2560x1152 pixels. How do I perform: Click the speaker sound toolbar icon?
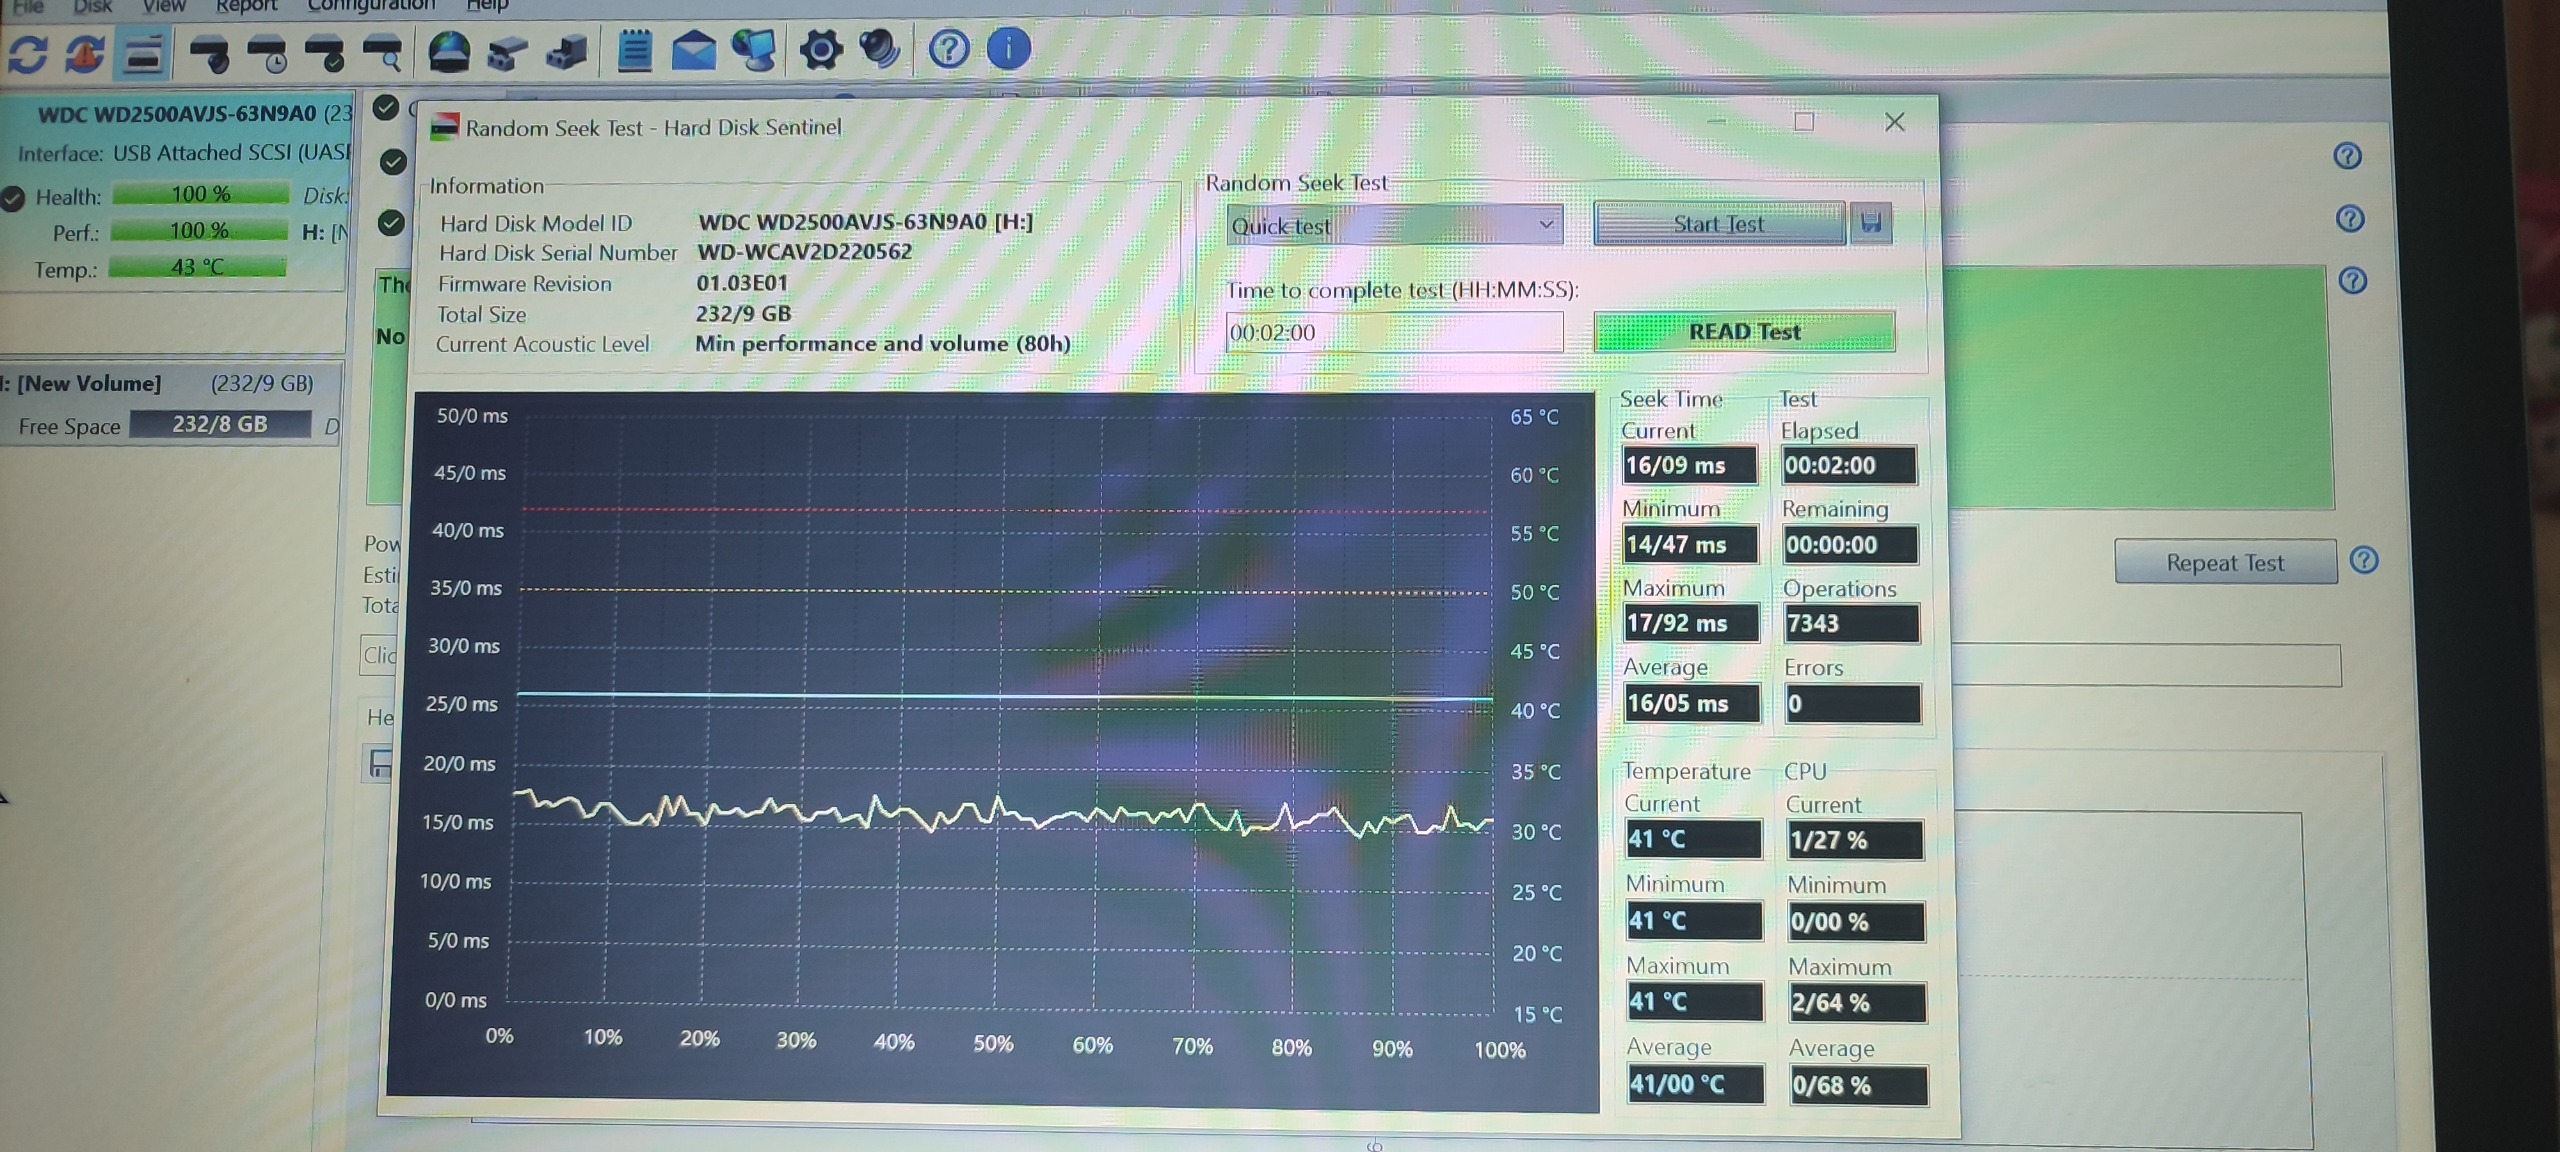(x=880, y=48)
